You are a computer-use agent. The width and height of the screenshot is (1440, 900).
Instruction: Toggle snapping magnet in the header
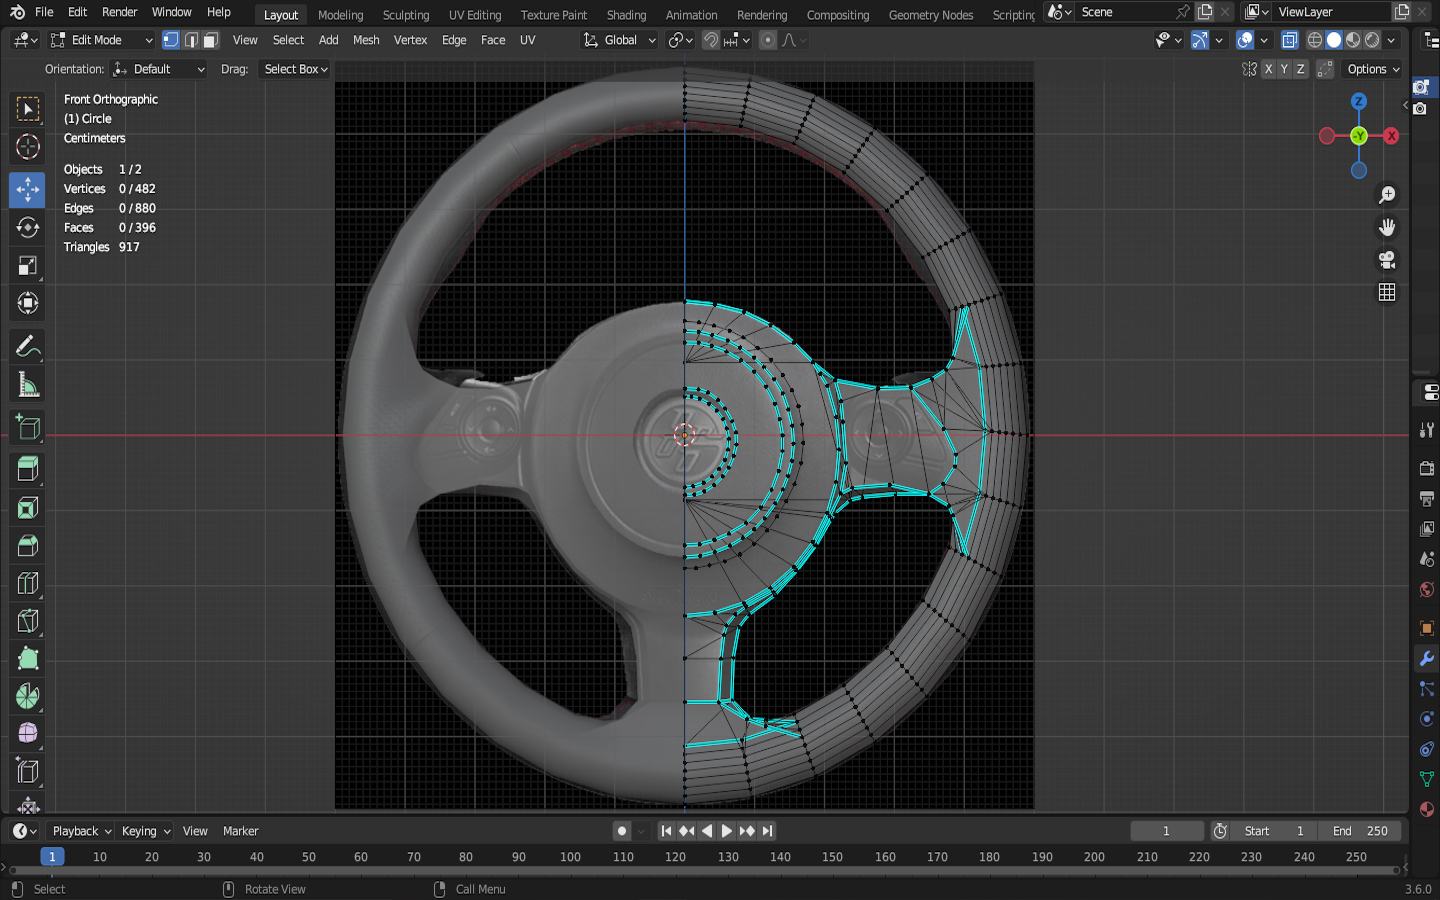coord(711,40)
